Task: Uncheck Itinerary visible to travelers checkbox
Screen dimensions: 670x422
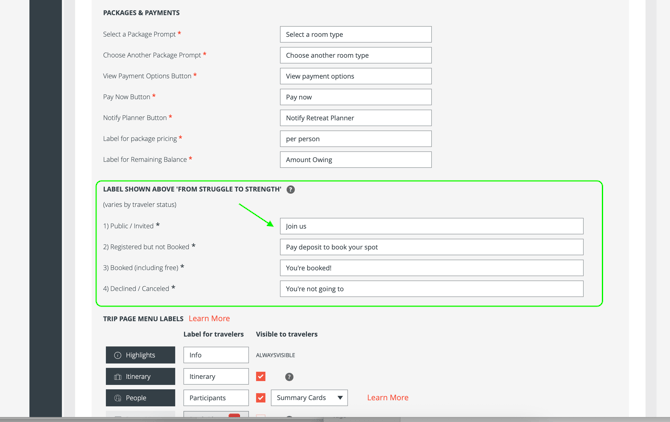Action: pyautogui.click(x=261, y=376)
